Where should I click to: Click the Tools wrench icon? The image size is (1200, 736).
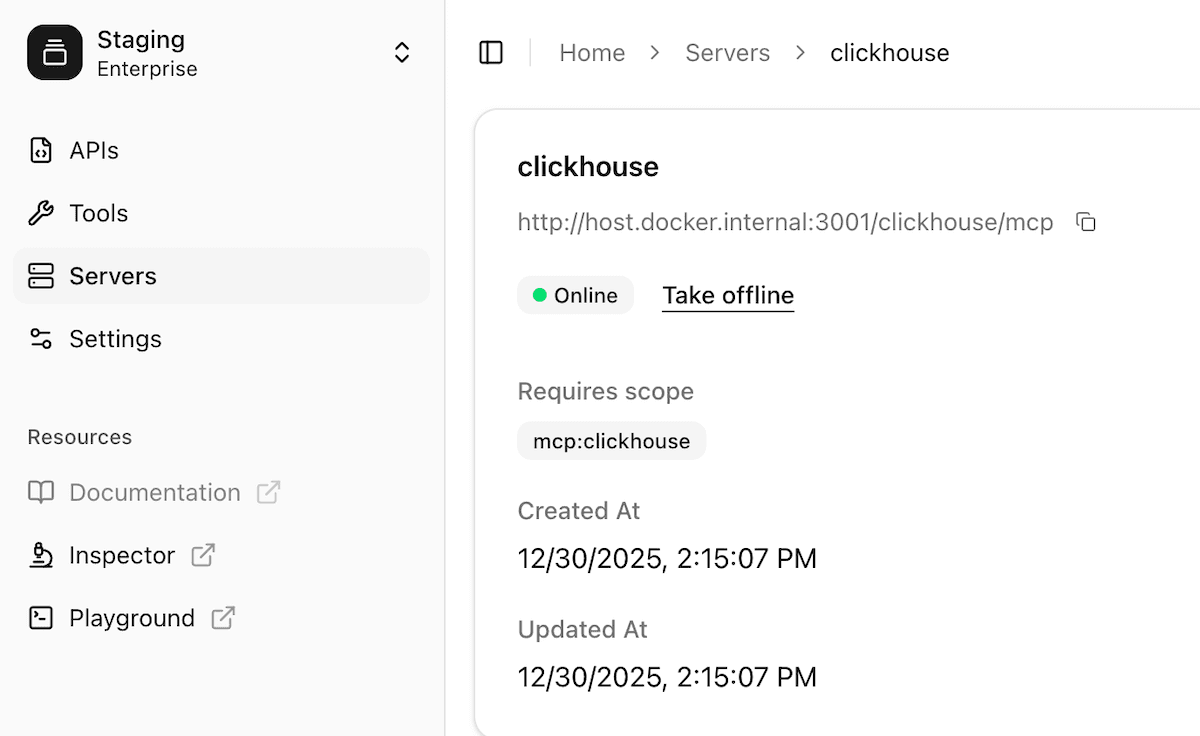[41, 213]
